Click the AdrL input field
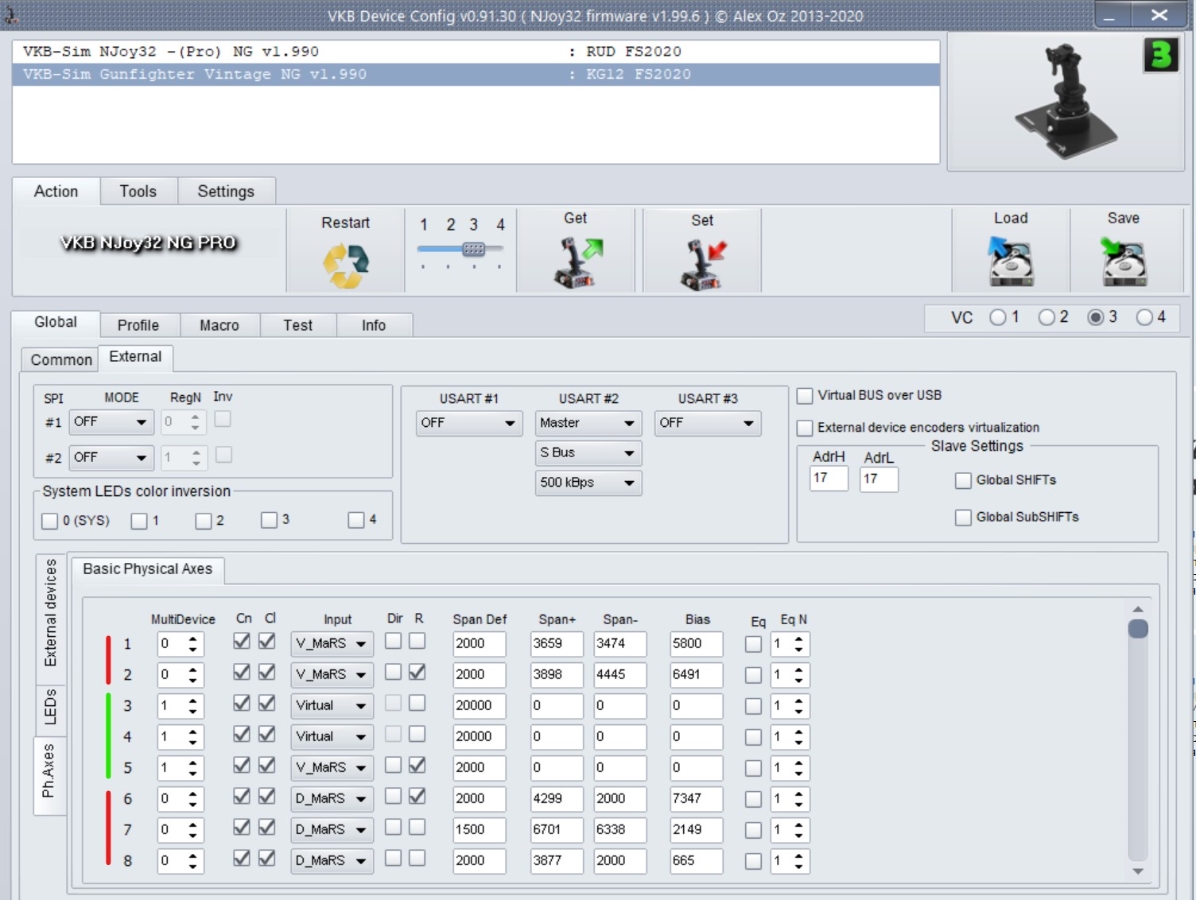Viewport: 1196px width, 900px height. (x=879, y=480)
